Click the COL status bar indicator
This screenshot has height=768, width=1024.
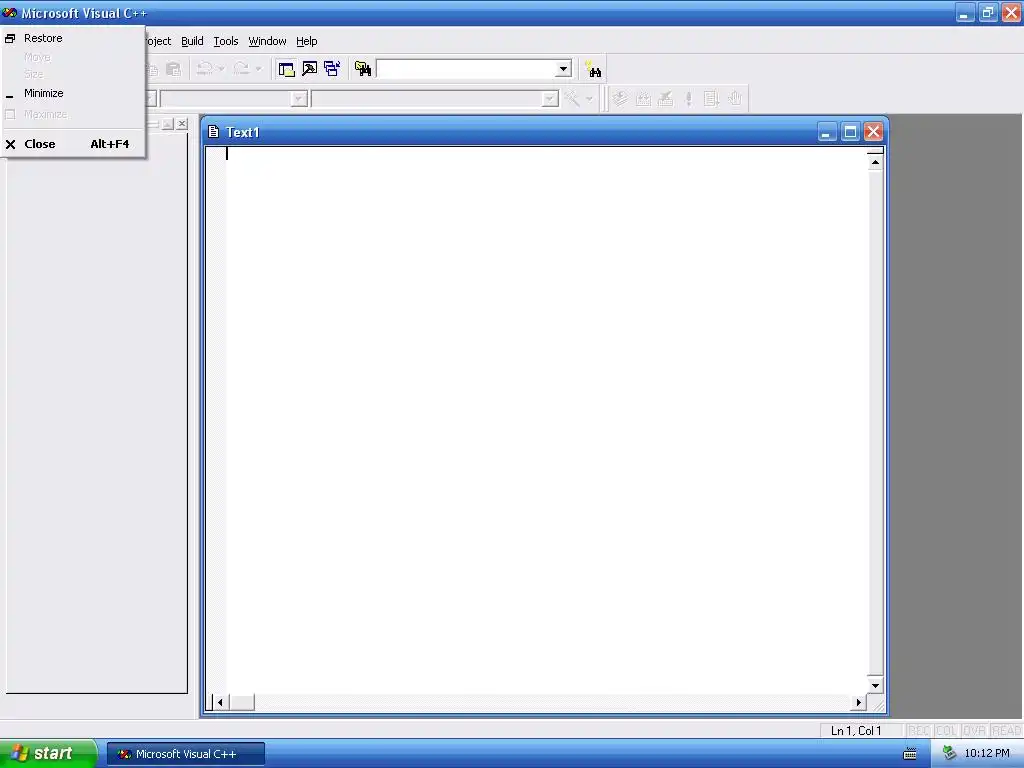tap(946, 730)
